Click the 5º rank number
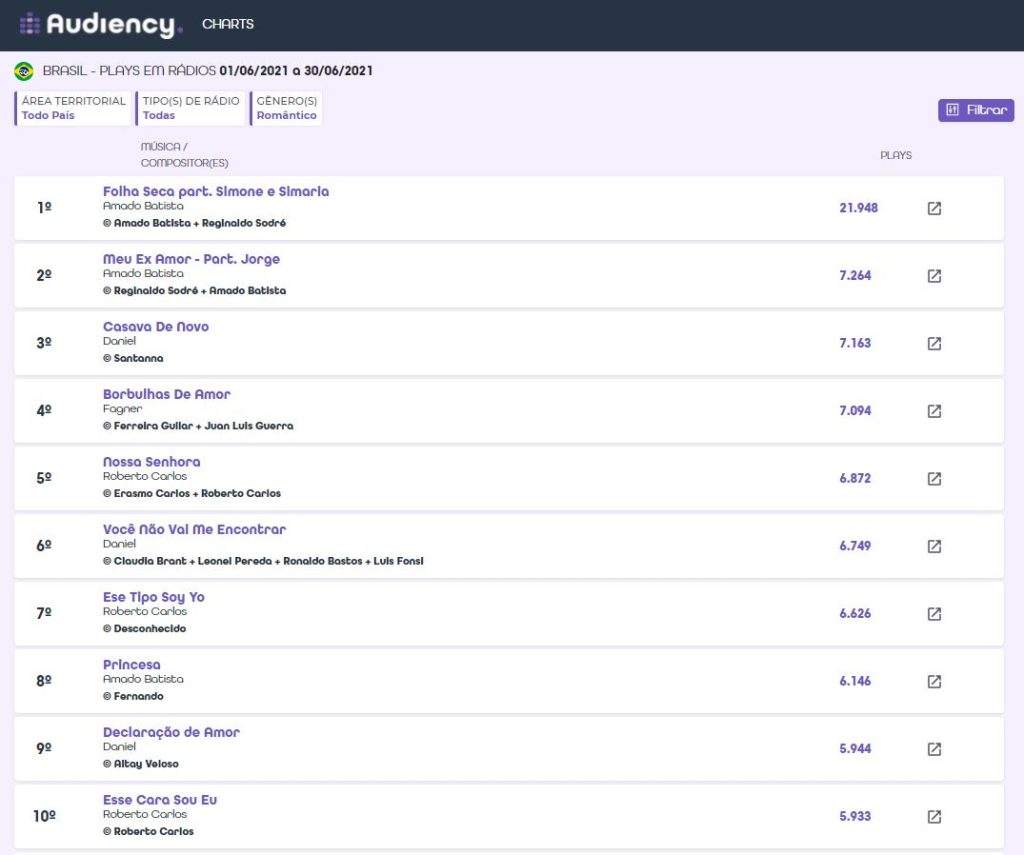Screen dimensions: 1024x855 [44, 478]
